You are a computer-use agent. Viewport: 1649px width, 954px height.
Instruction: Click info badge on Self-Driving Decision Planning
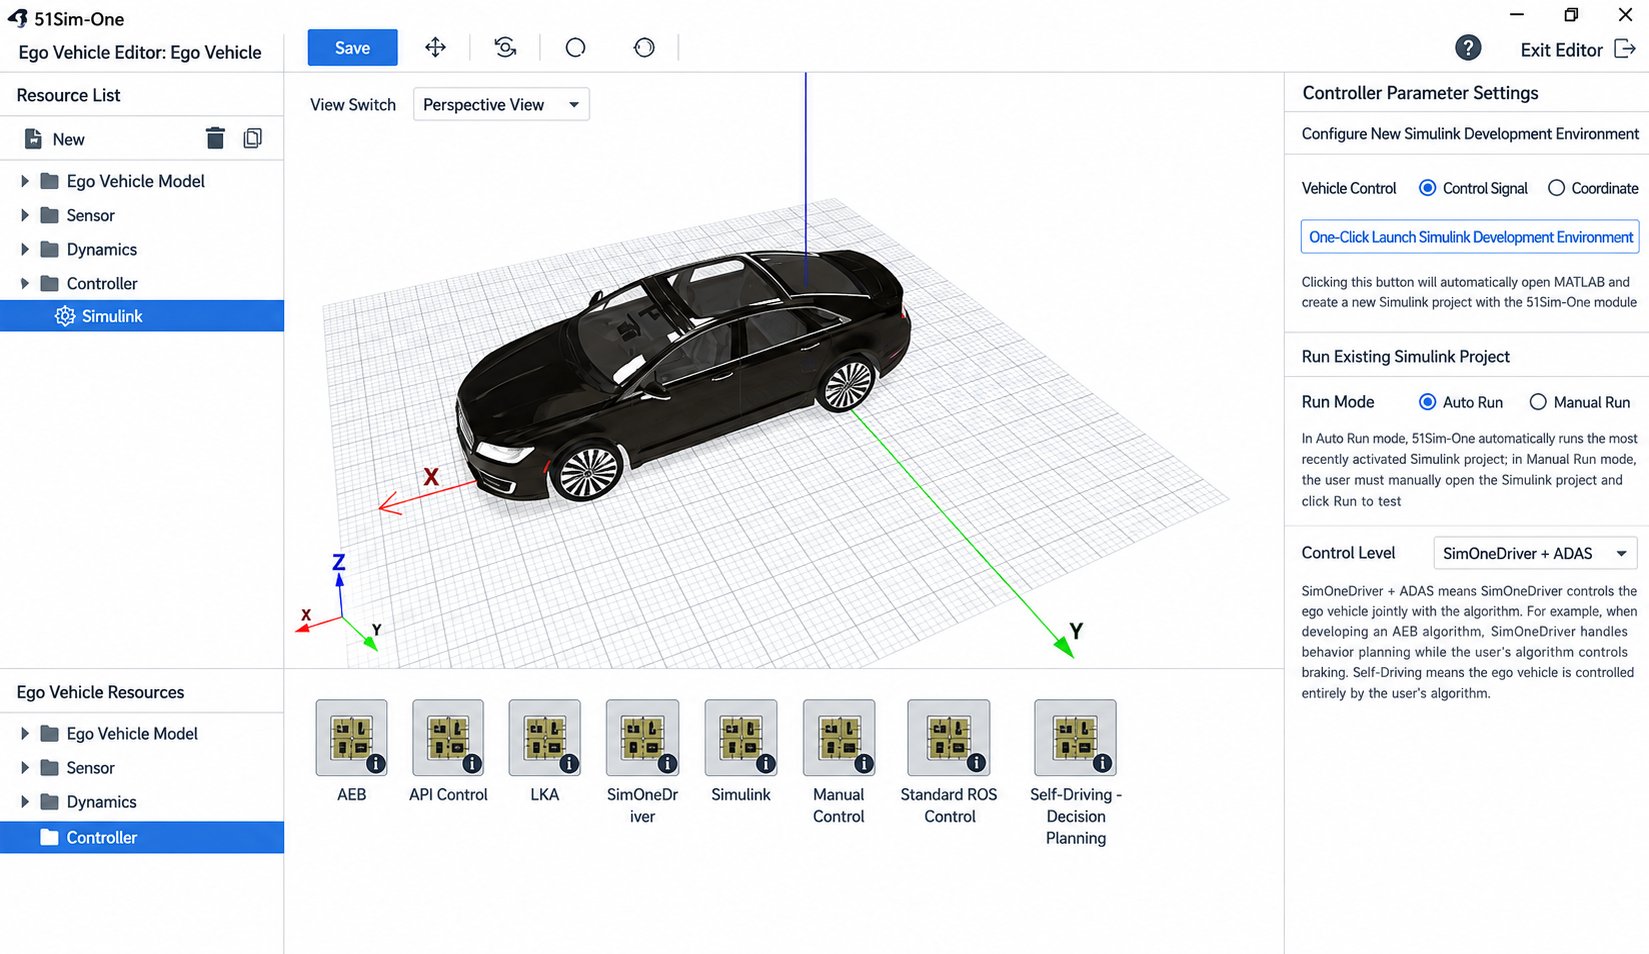(1103, 764)
